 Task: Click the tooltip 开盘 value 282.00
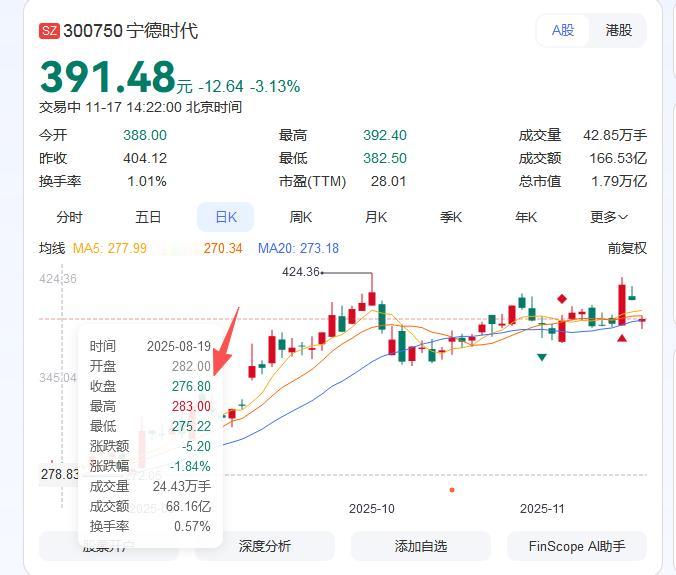pyautogui.click(x=191, y=366)
